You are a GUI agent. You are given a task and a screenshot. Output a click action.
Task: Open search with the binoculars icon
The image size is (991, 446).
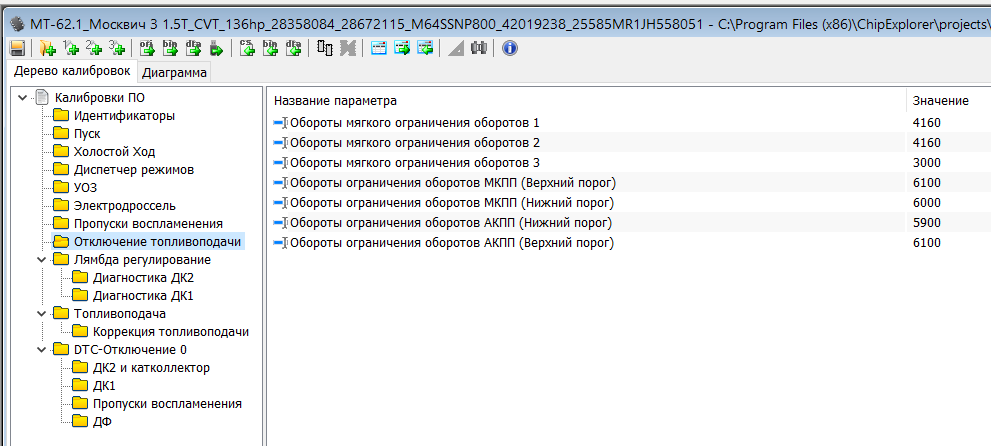click(x=478, y=47)
